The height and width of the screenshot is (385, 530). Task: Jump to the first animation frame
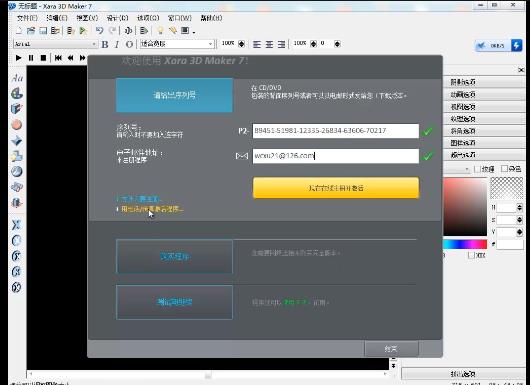pyautogui.click(x=58, y=58)
